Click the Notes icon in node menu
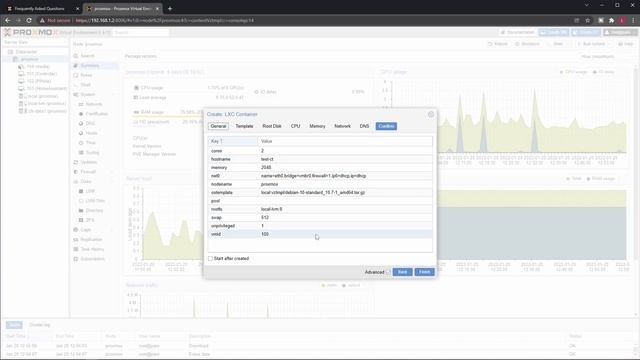 tap(76, 76)
